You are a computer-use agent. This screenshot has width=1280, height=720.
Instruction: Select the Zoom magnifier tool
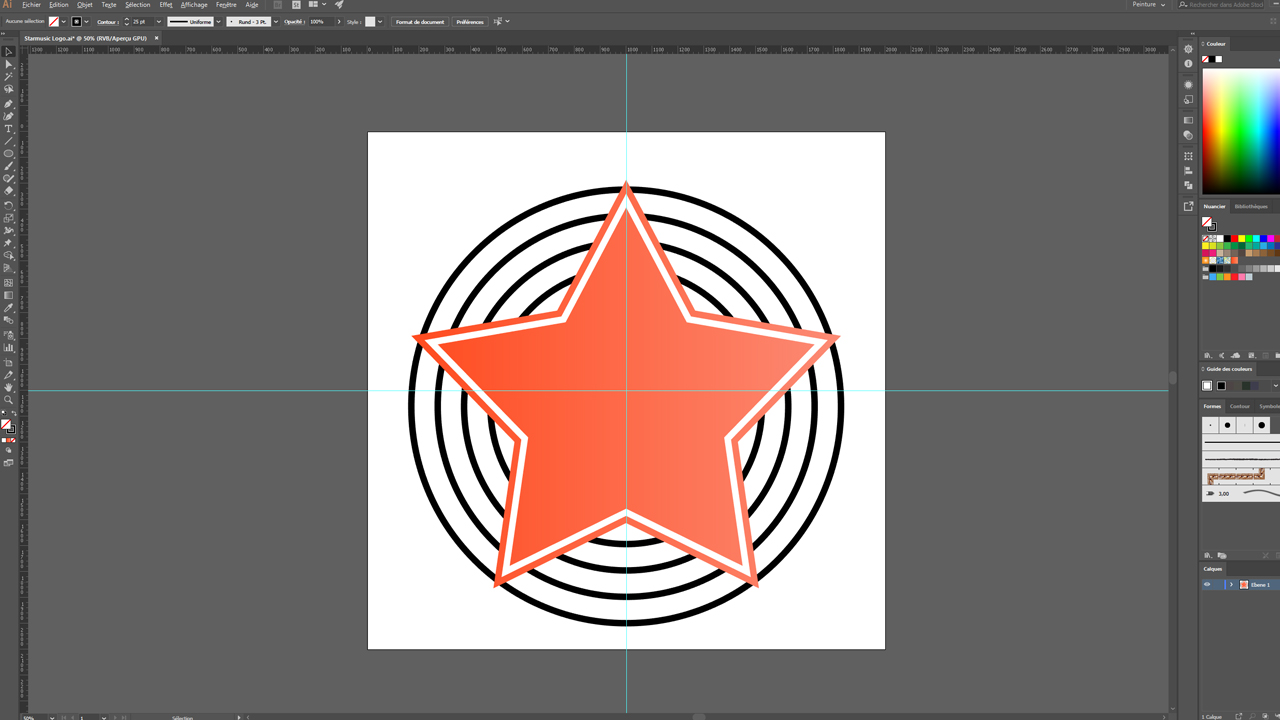pyautogui.click(x=9, y=400)
